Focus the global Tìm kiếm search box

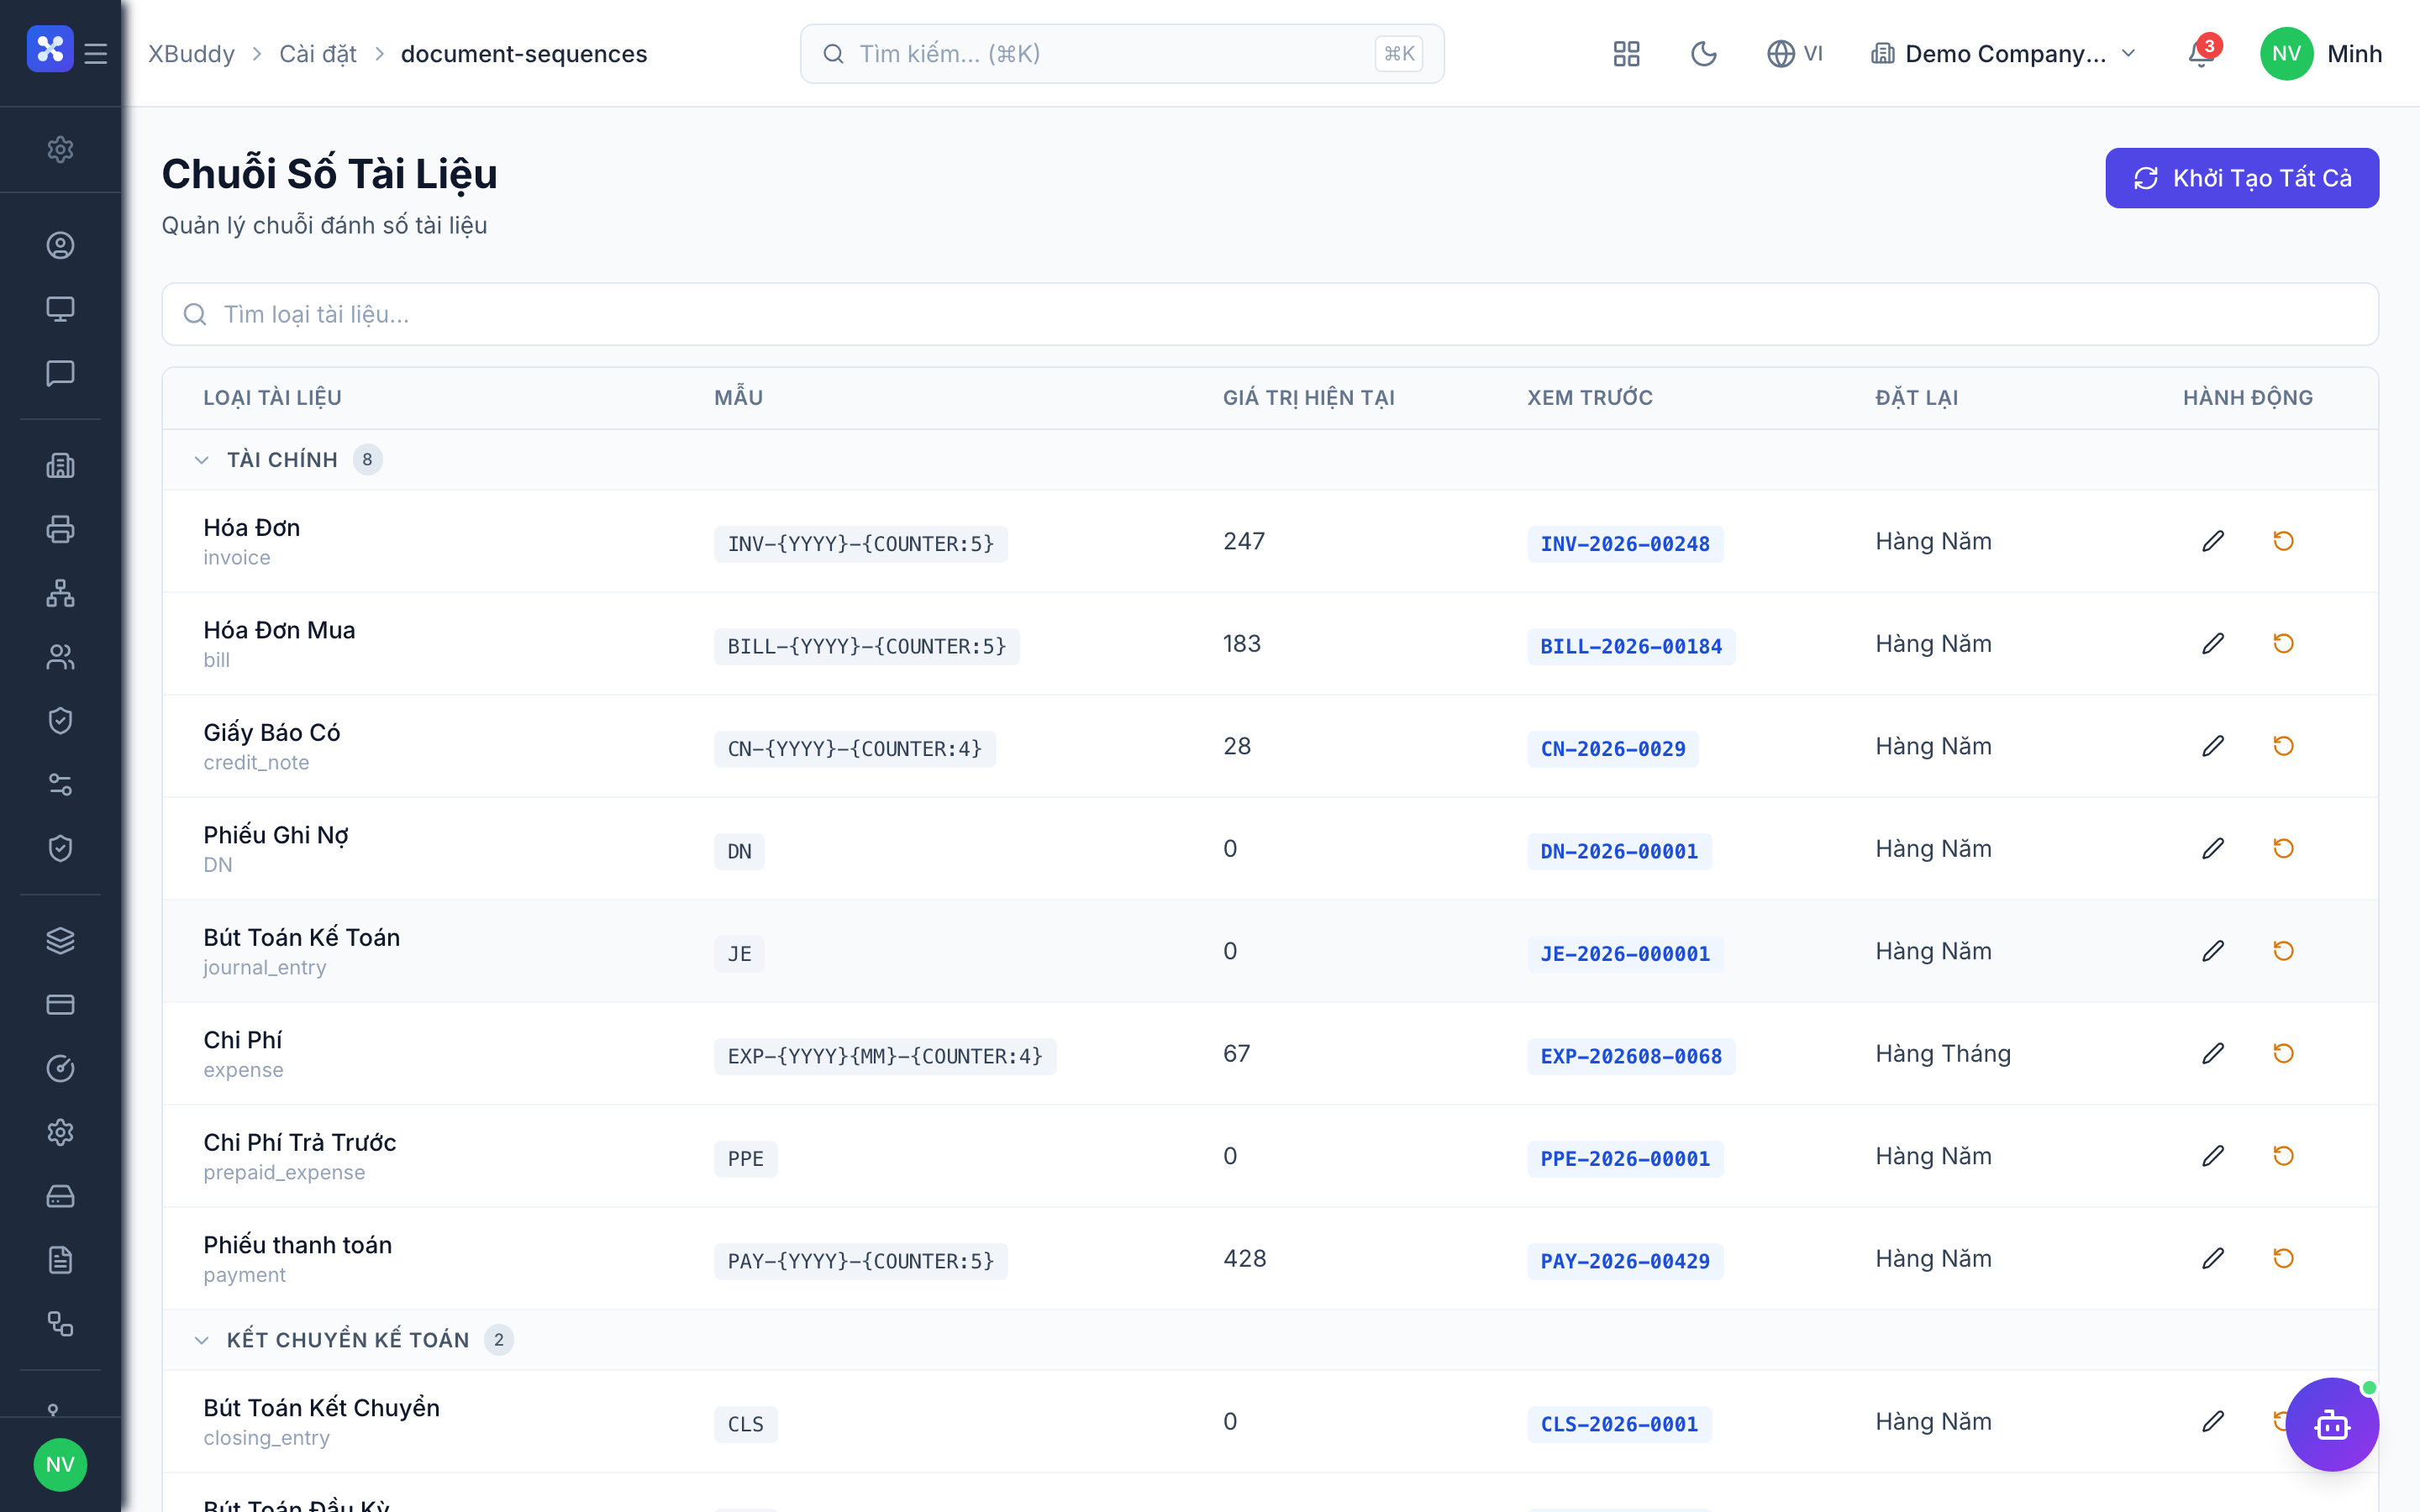[1122, 54]
